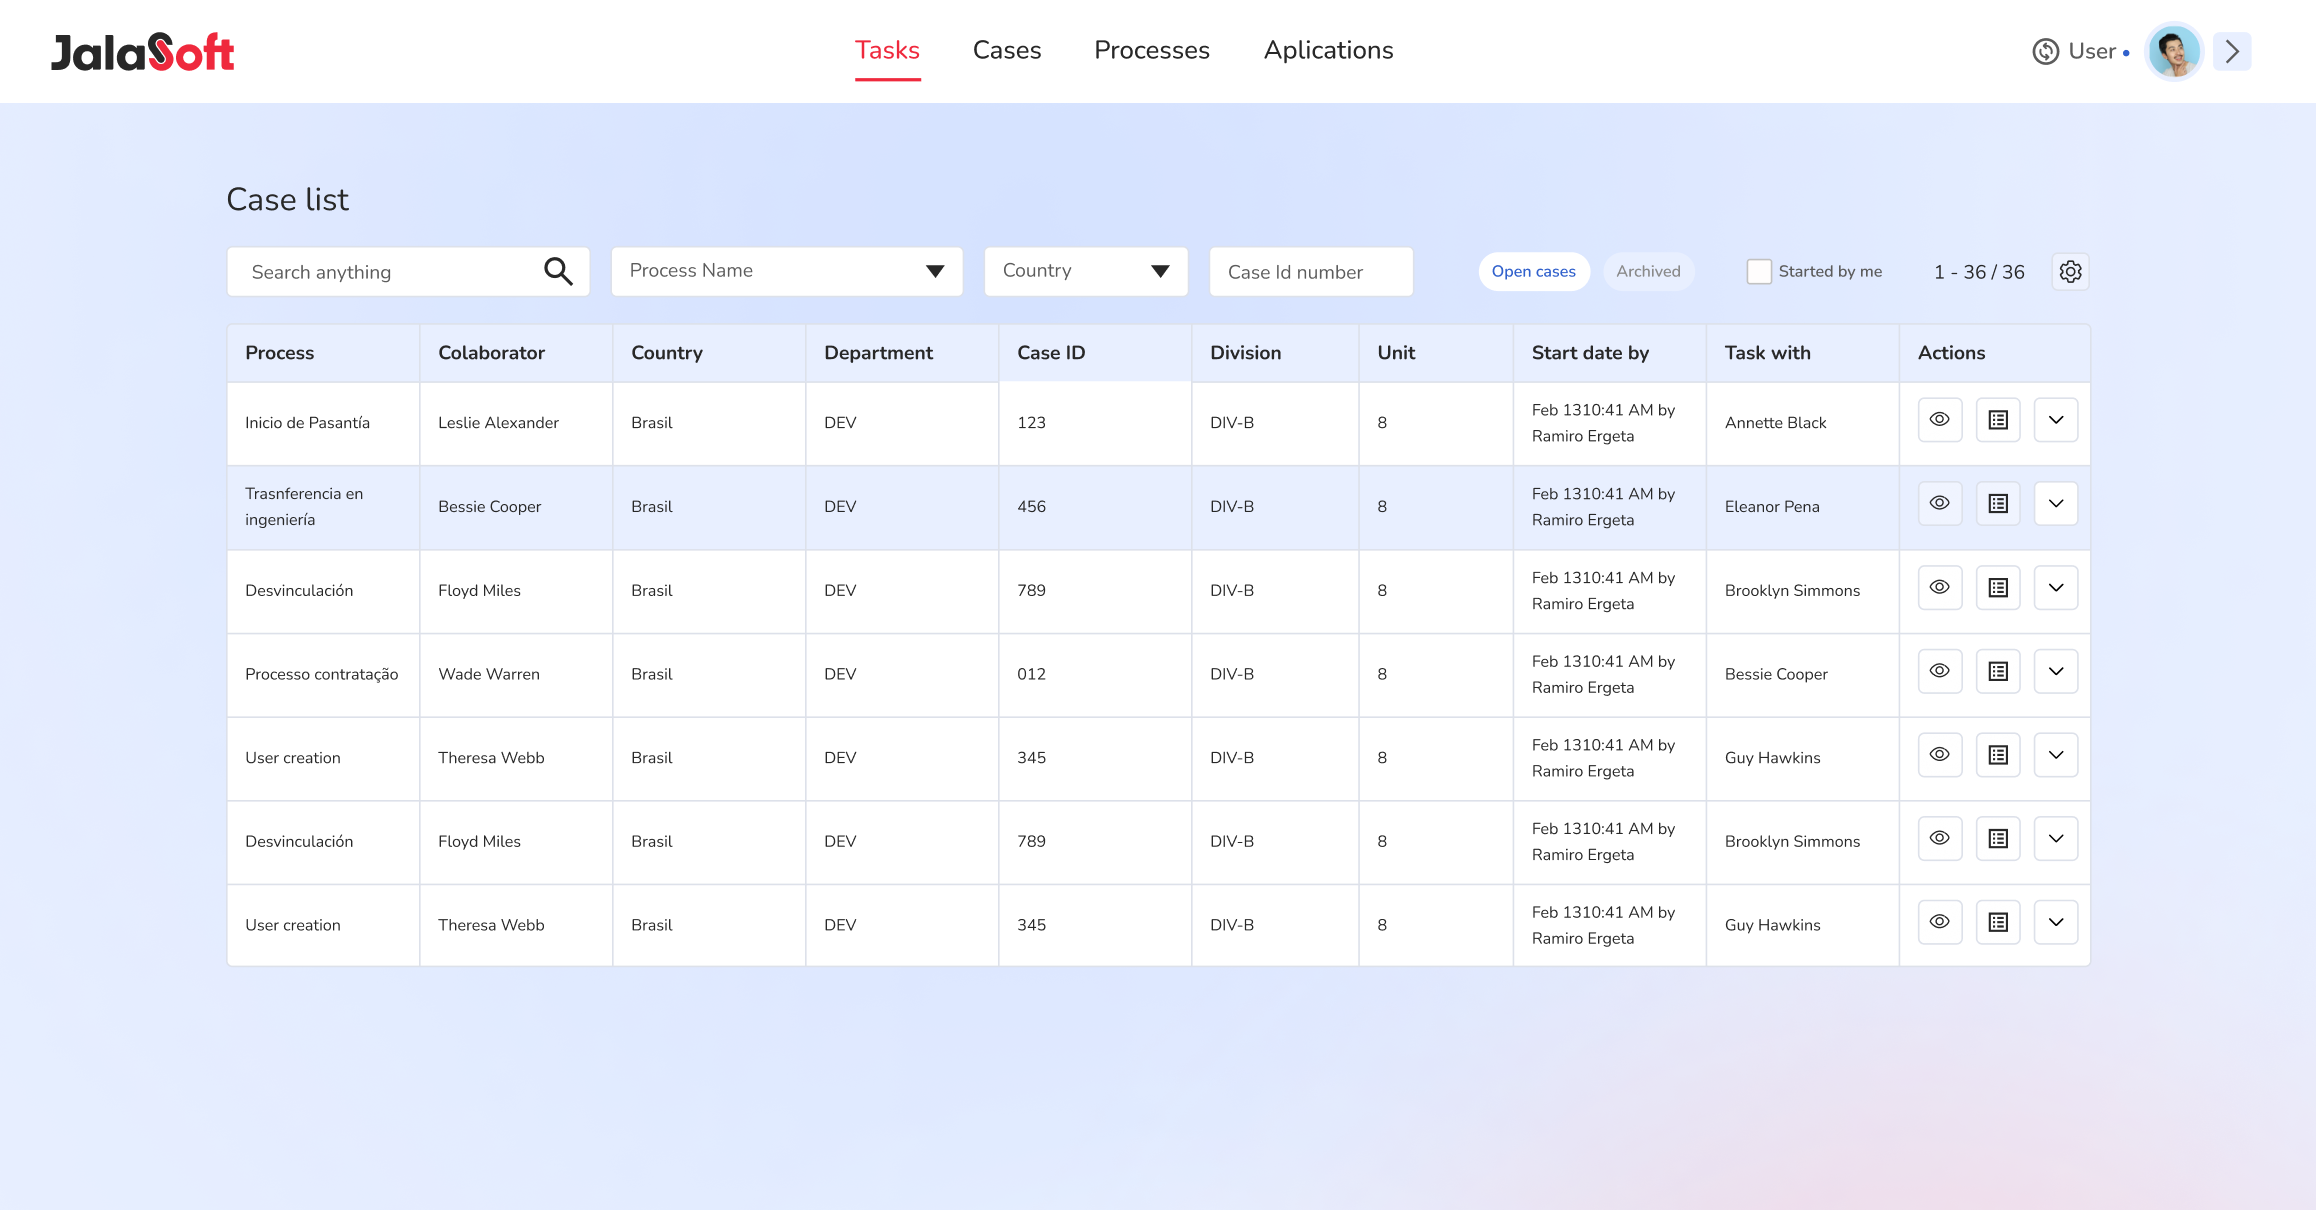Screen dimensions: 2316x1210
Task: View fifth row Theresa Webb case (eye)
Action: (x=1940, y=755)
